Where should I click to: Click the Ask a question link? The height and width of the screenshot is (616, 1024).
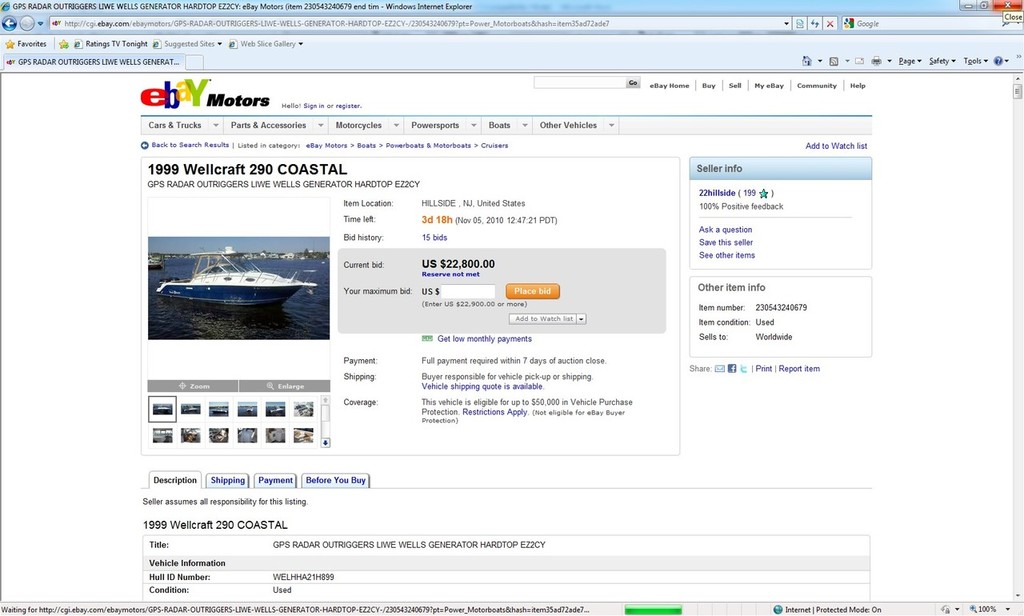click(x=725, y=229)
